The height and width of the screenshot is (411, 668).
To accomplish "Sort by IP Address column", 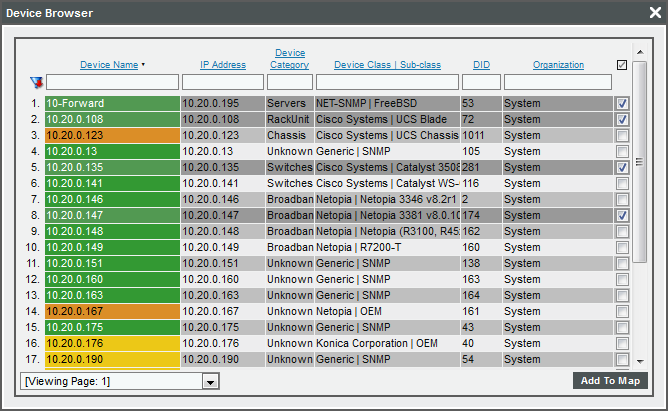I will pos(222,65).
